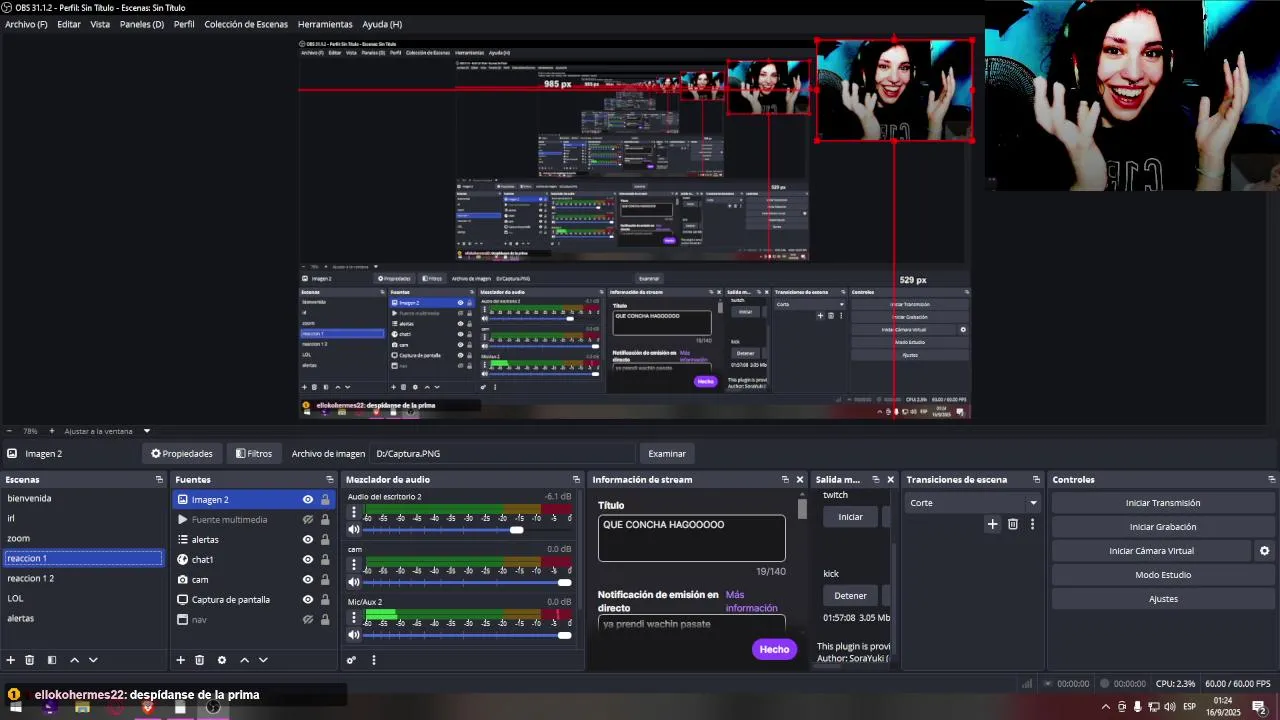This screenshot has width=1280, height=720.
Task: Hide the cam source
Action: tap(308, 580)
